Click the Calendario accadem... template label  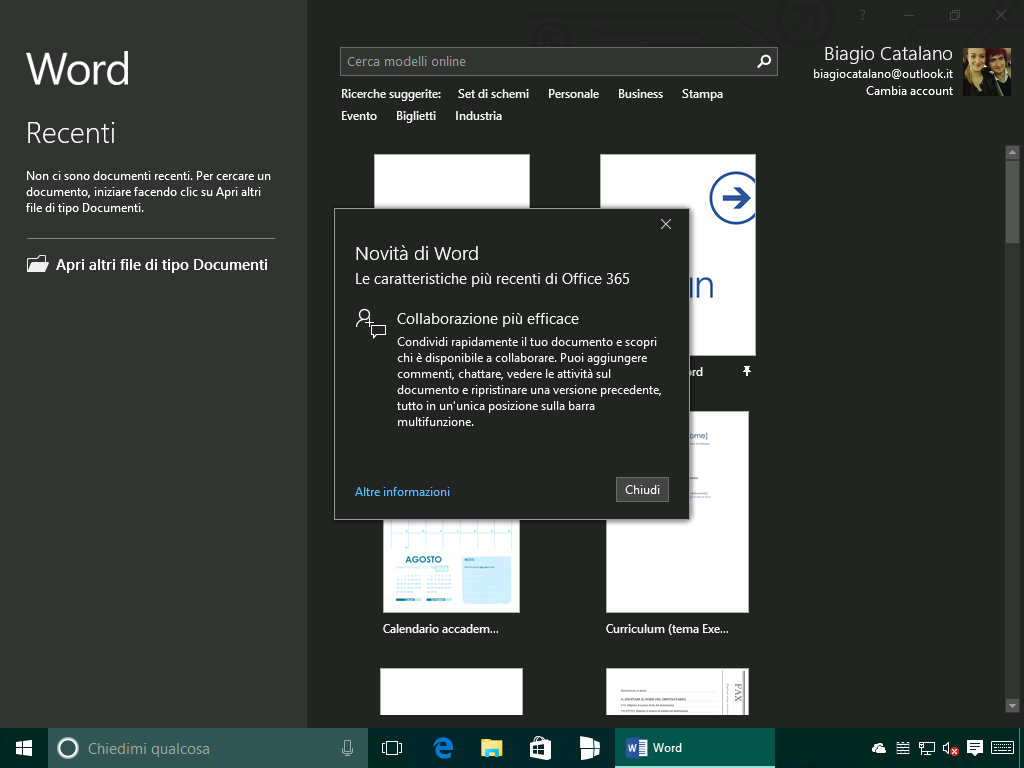pyautogui.click(x=440, y=629)
